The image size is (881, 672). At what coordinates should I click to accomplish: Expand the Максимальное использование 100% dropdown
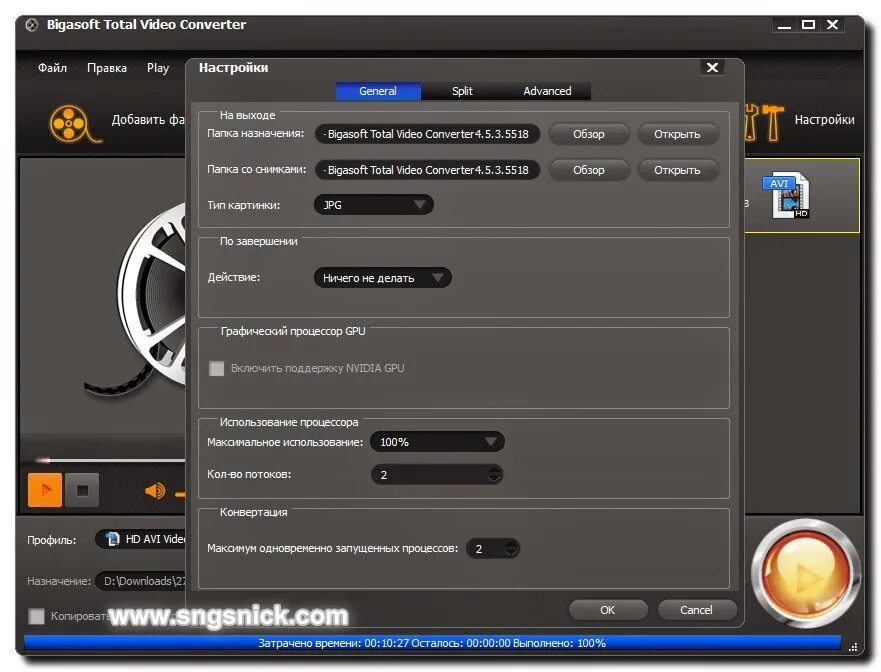[437, 442]
